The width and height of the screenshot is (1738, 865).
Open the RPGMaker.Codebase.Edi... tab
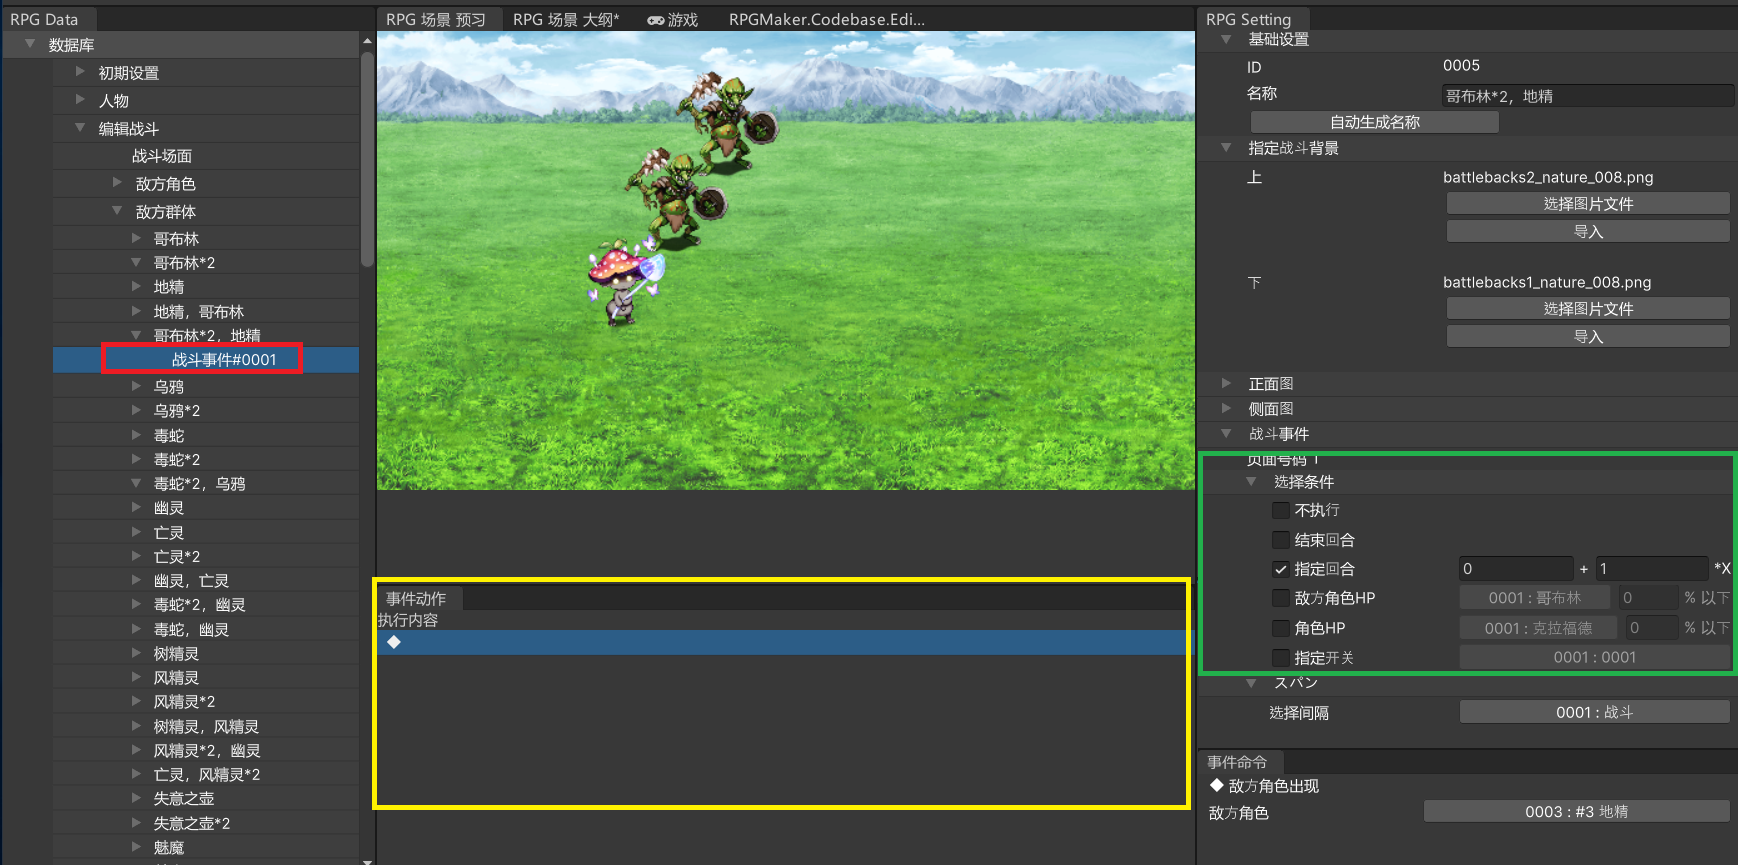pyautogui.click(x=826, y=20)
